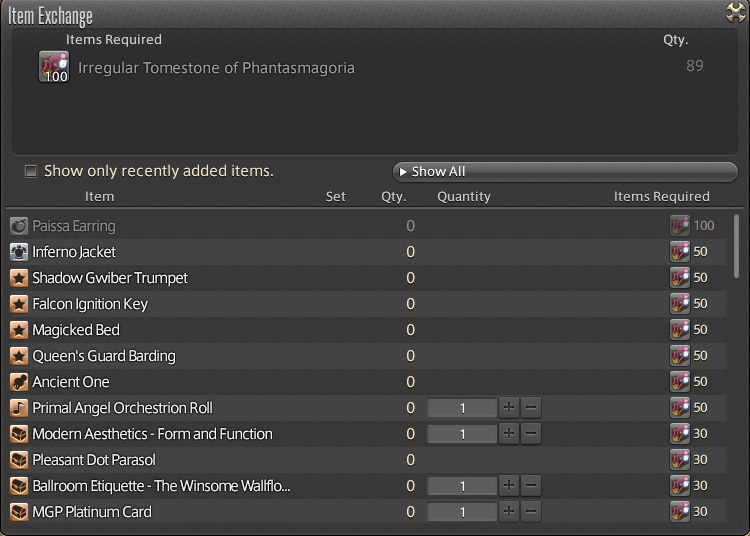
Task: Click the Set column header
Action: [335, 197]
